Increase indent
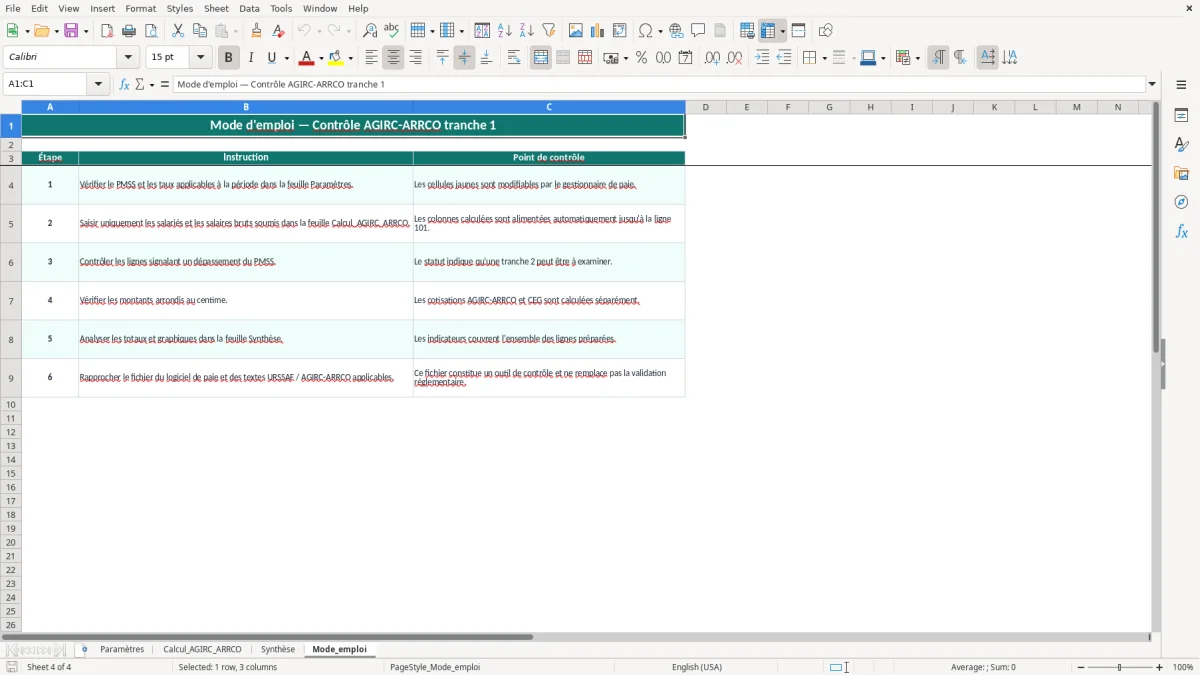 pos(762,58)
